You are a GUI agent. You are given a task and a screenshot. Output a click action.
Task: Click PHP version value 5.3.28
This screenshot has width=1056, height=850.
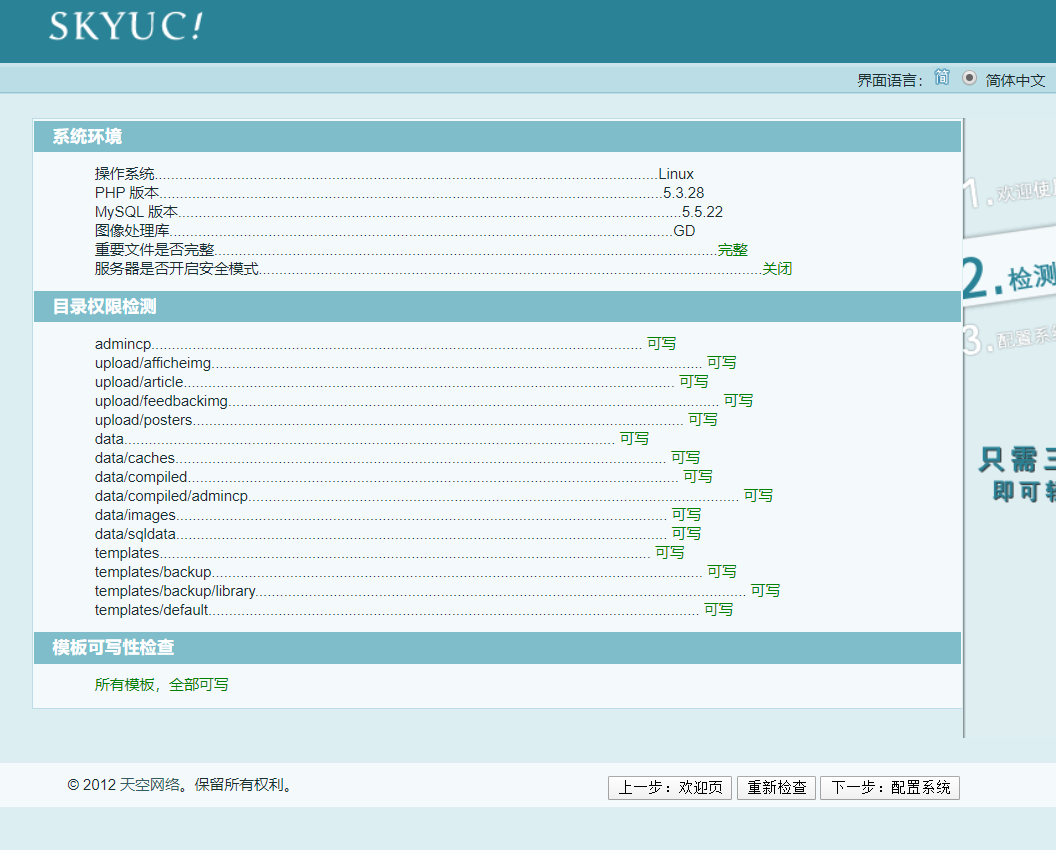(684, 193)
